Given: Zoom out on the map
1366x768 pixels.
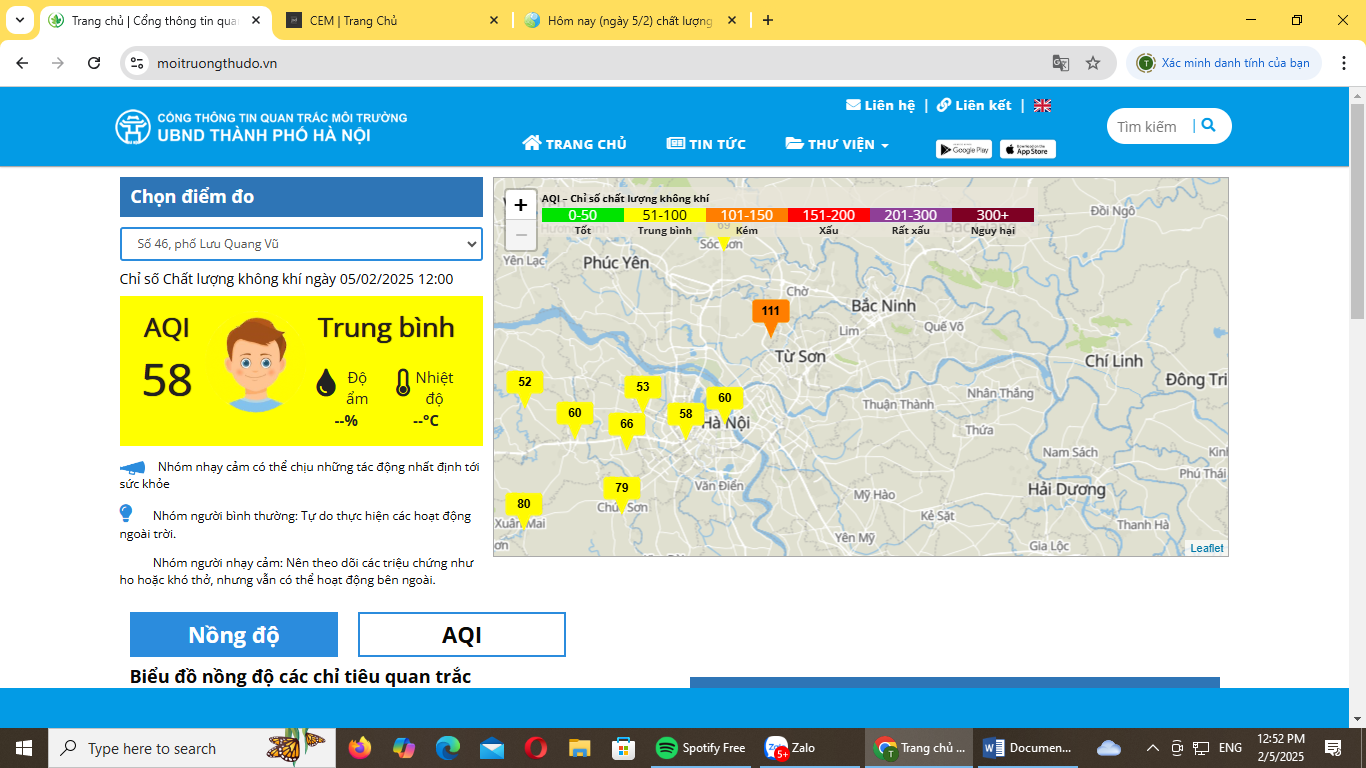Looking at the screenshot, I should click(x=521, y=235).
